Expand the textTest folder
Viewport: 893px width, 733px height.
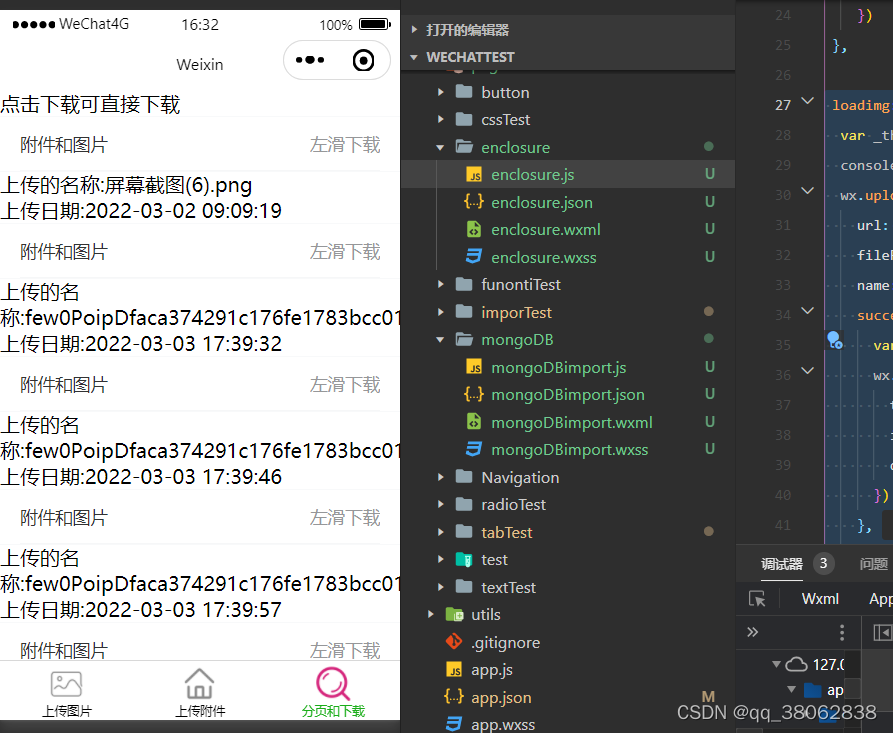(x=440, y=587)
